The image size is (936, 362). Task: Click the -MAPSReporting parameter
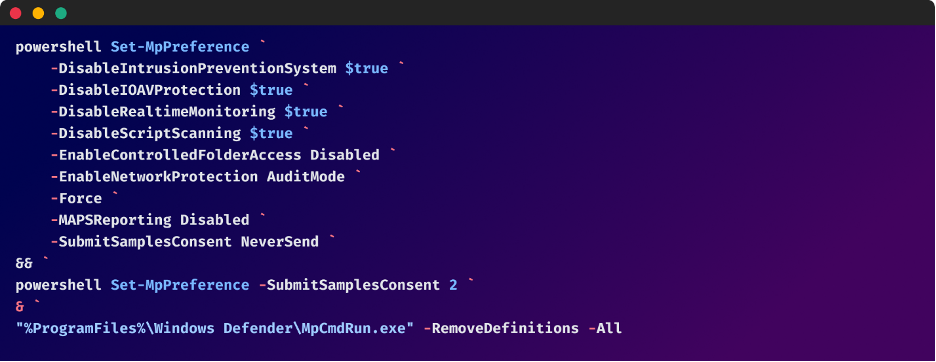pyautogui.click(x=111, y=220)
